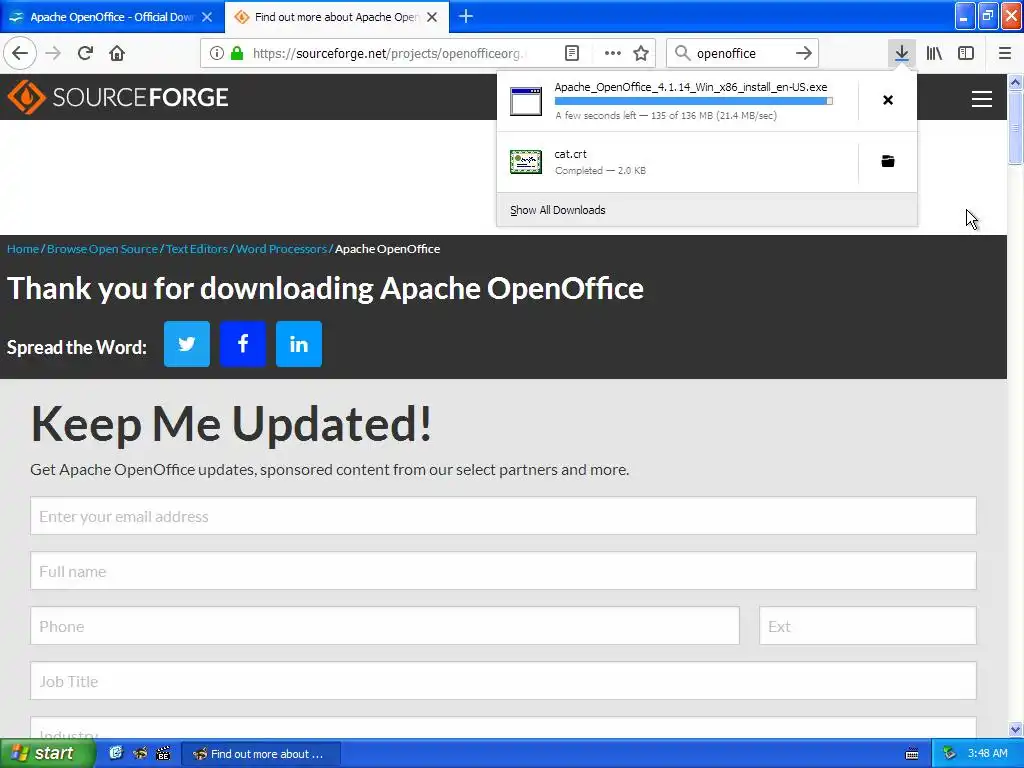Cancel the Apache OpenOffice exe download
Screen dimensions: 1024x768
pyautogui.click(x=888, y=100)
